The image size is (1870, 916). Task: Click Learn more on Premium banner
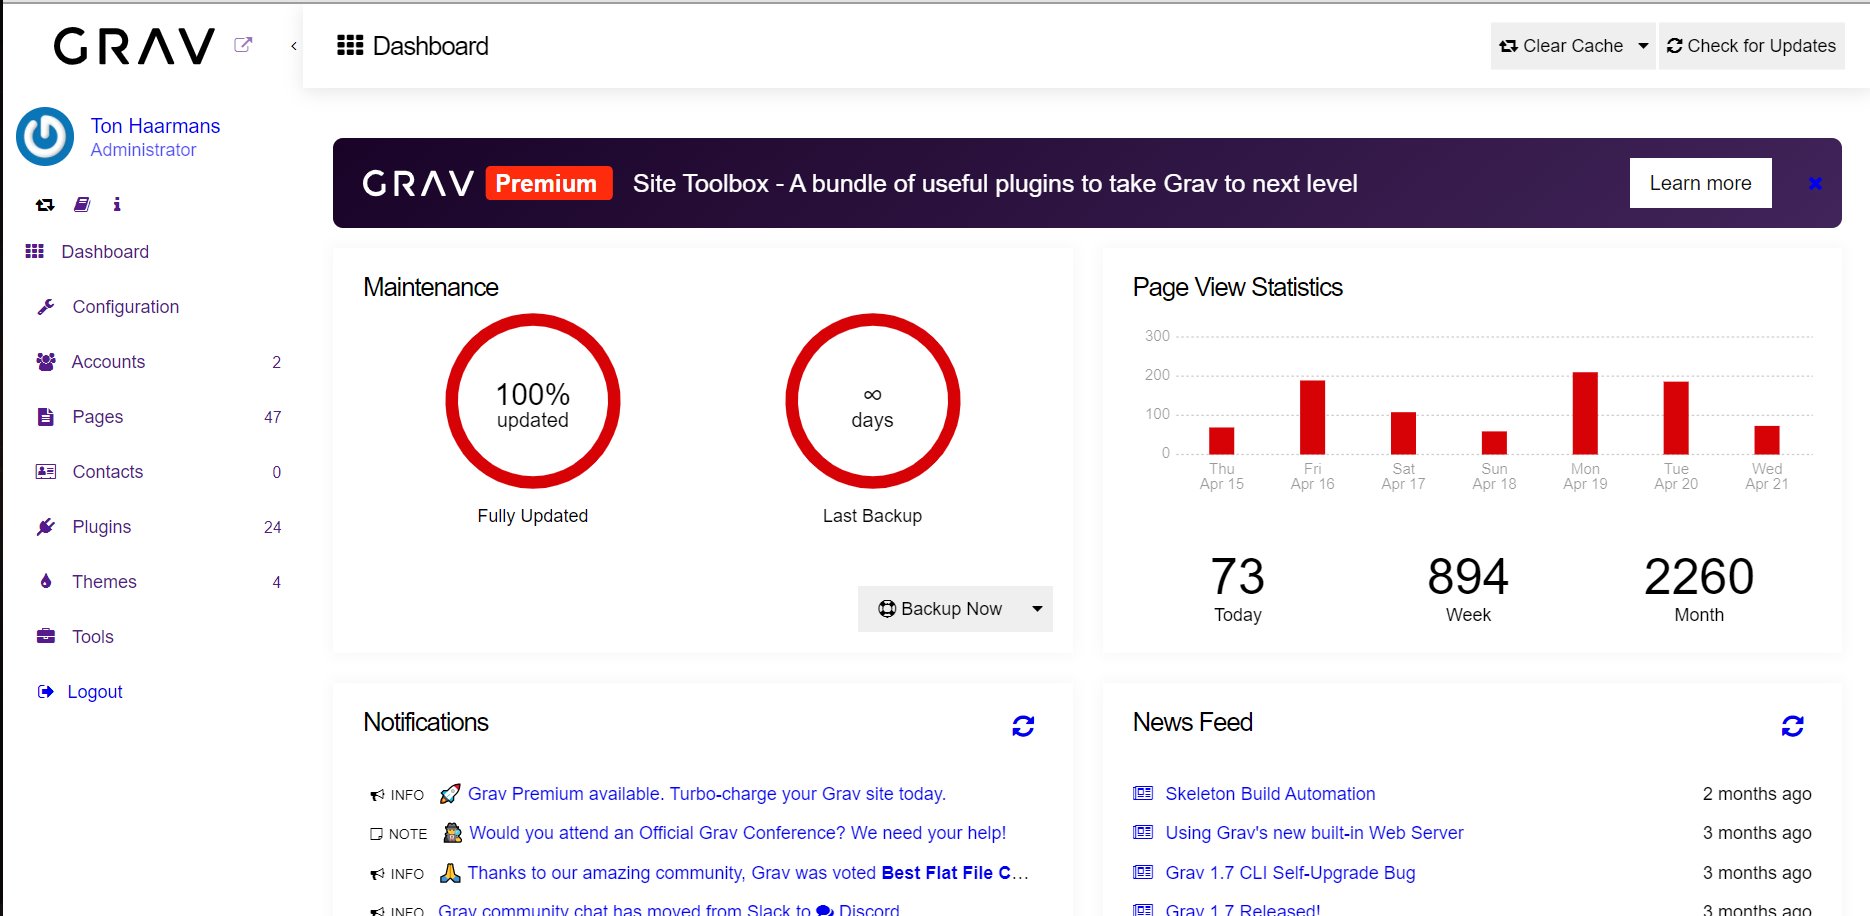(1700, 183)
